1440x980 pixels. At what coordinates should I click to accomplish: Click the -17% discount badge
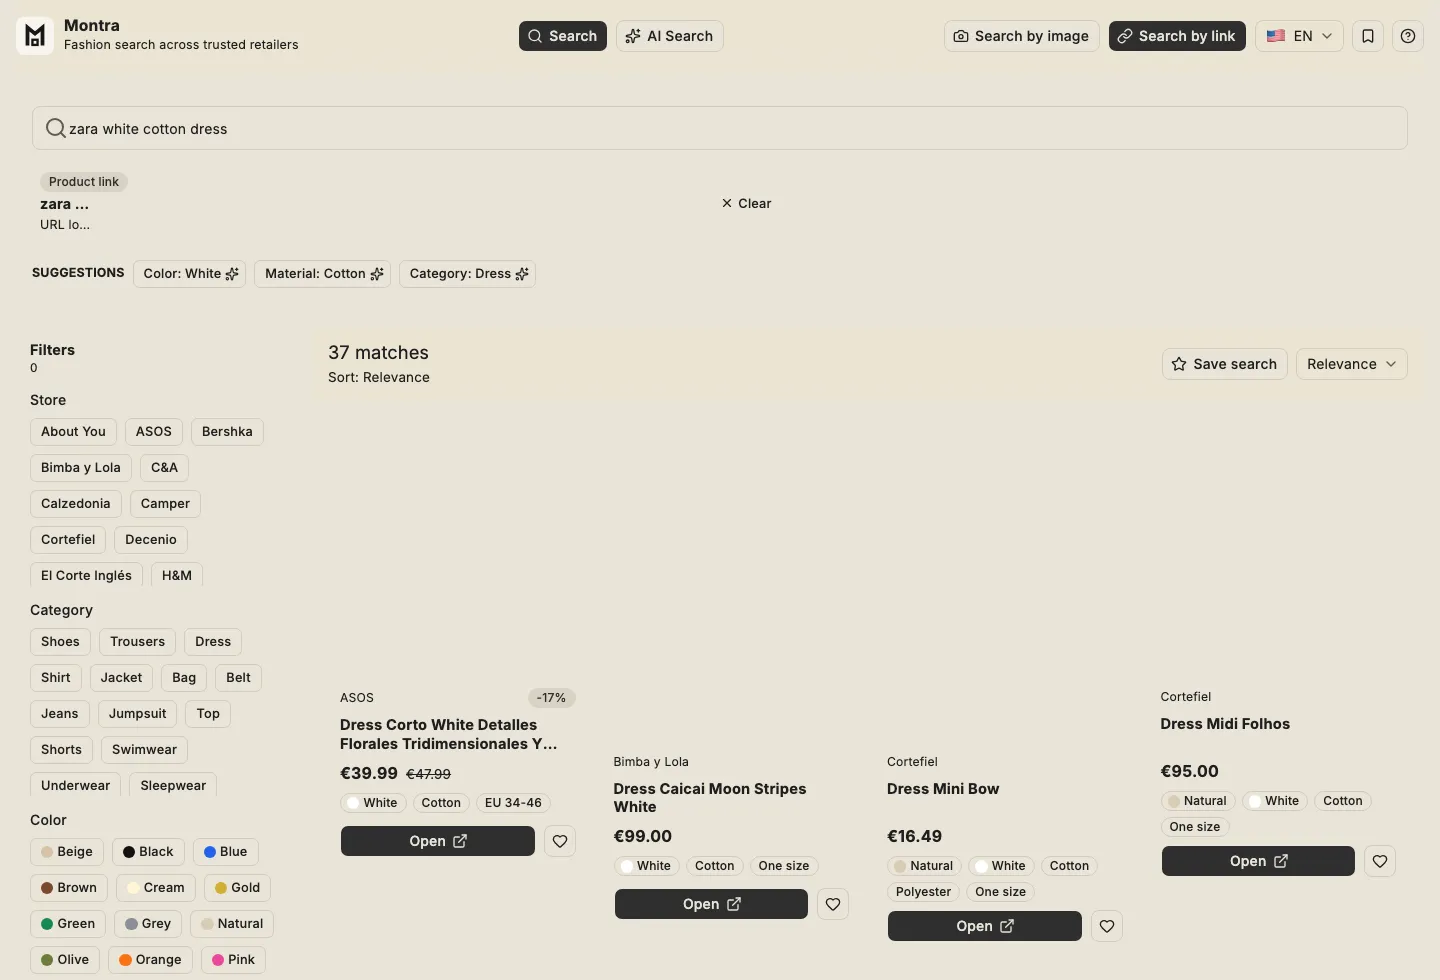tap(552, 698)
